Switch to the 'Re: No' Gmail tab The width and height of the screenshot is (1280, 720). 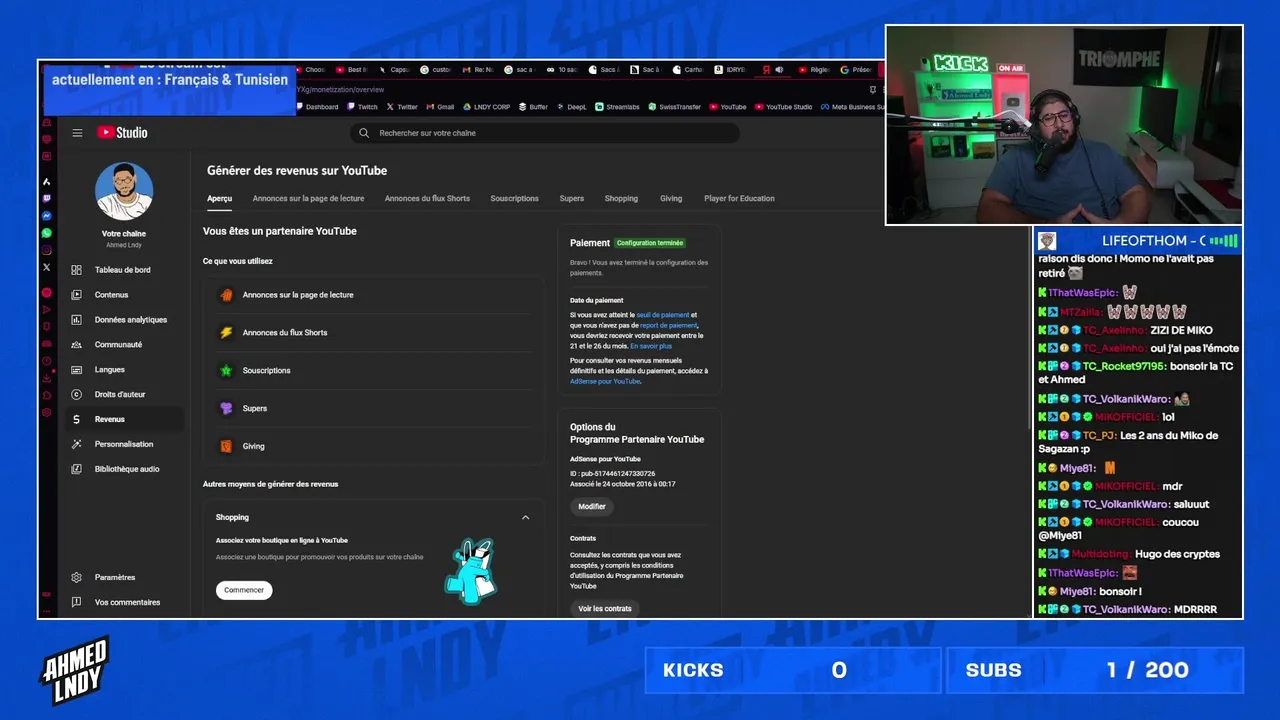[478, 70]
